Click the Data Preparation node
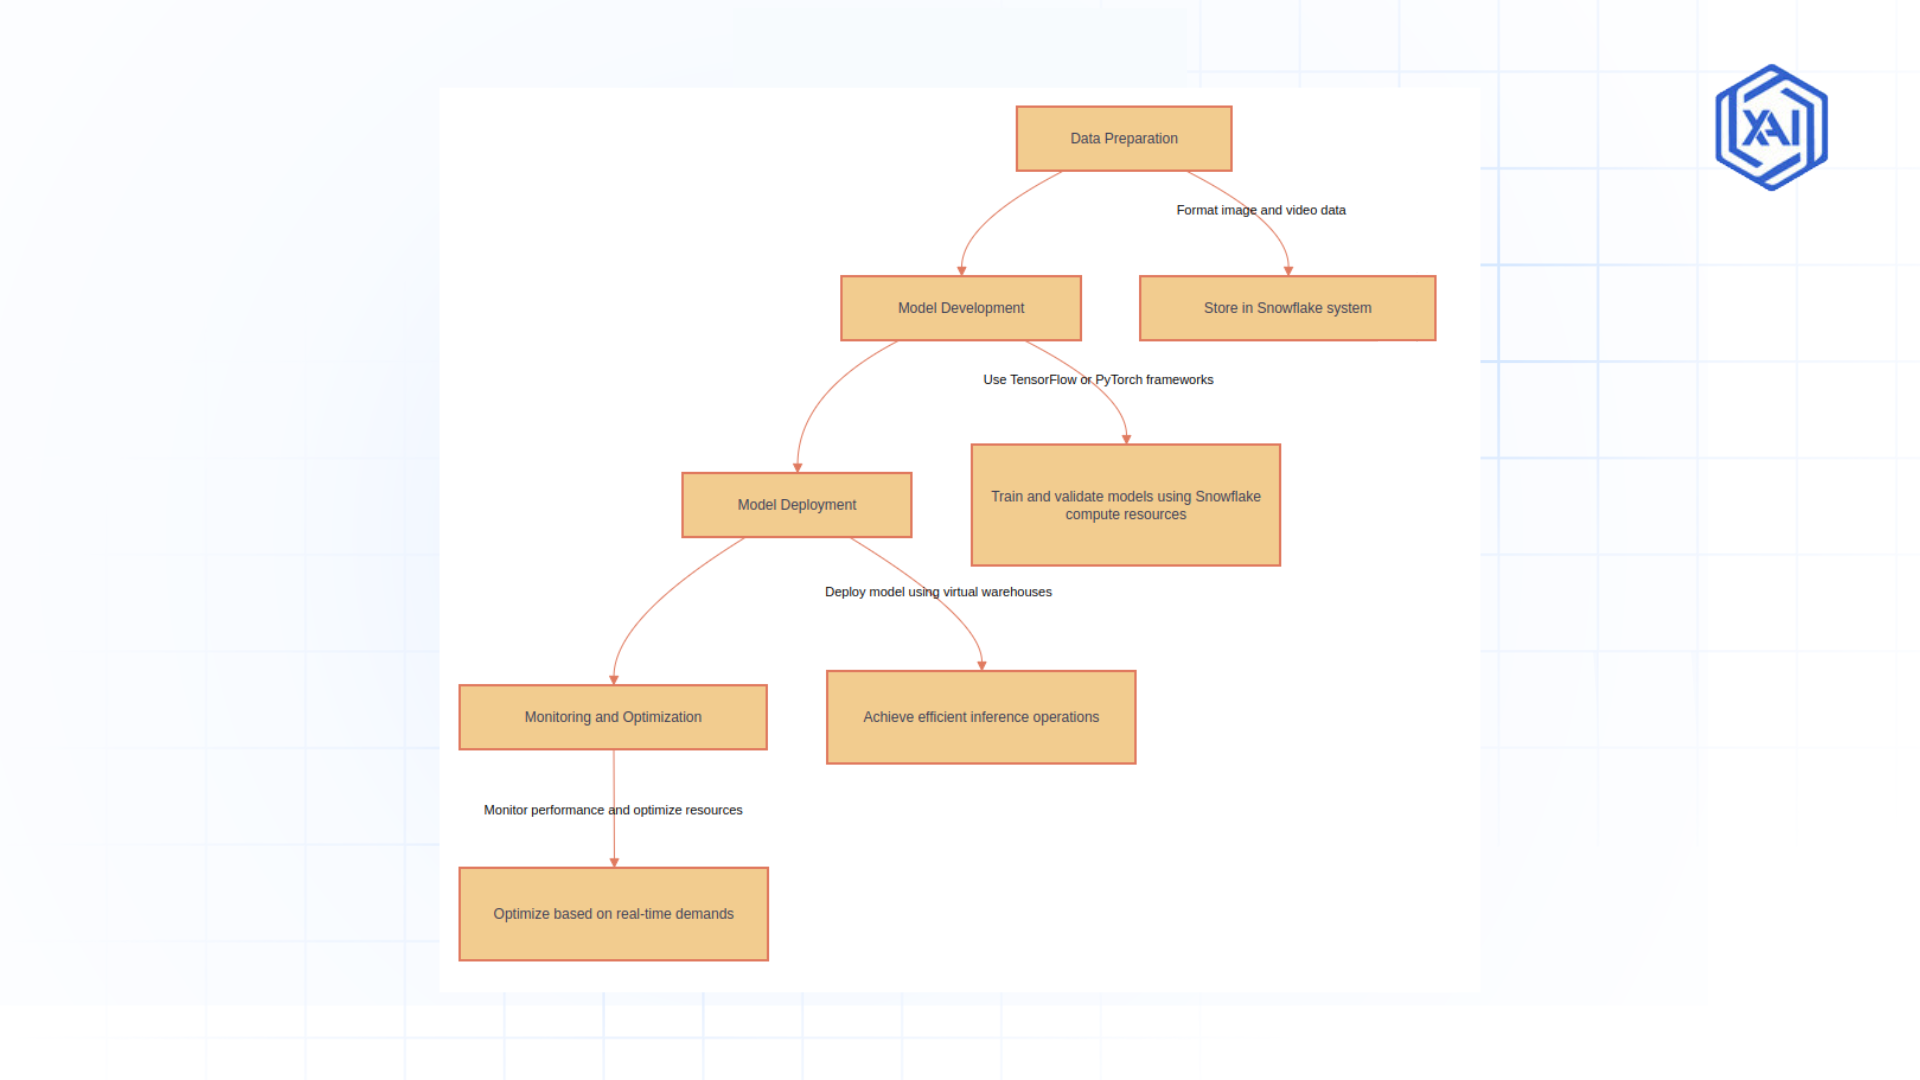 [1120, 137]
